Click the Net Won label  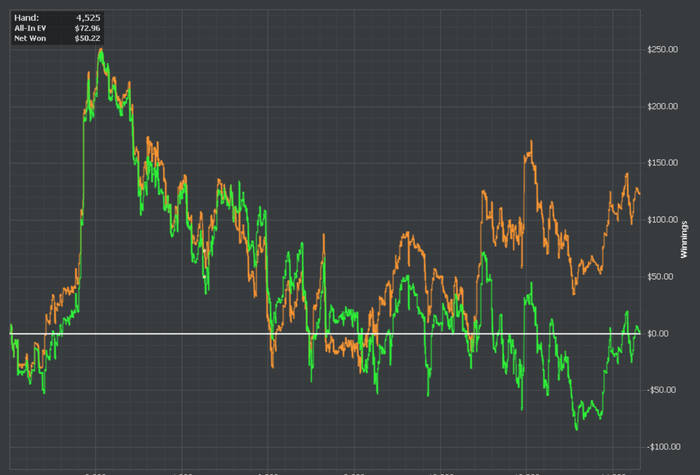[x=30, y=38]
